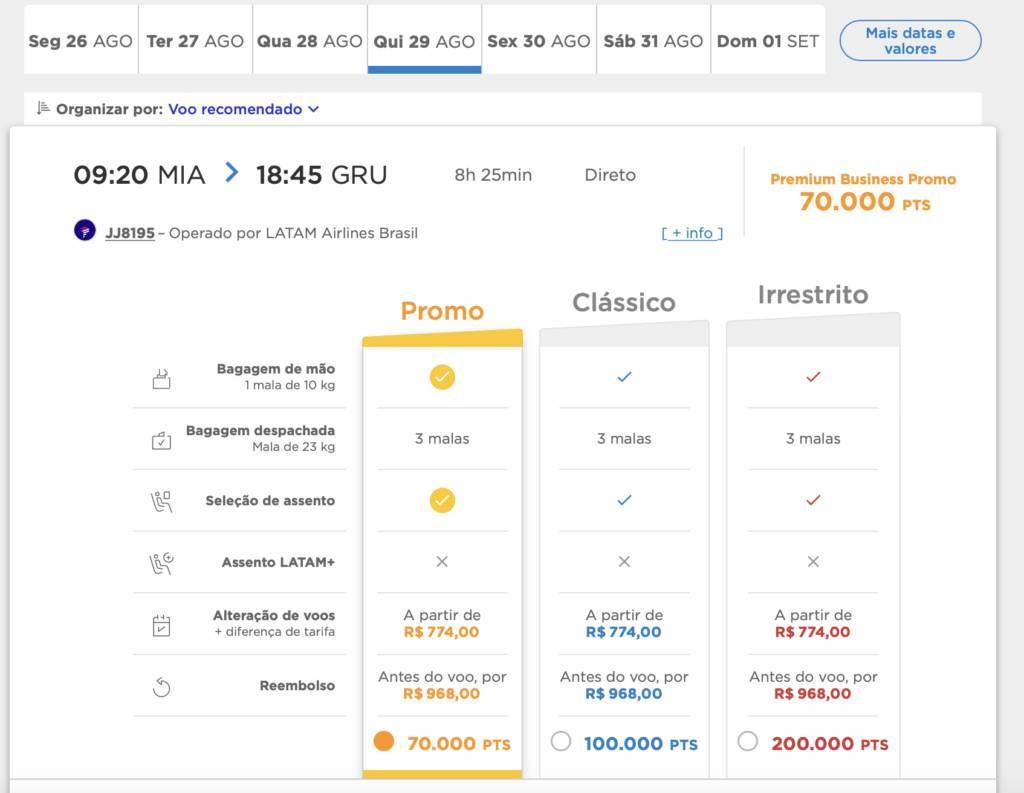This screenshot has height=793, width=1024.
Task: Click the checked baggage suitcase icon
Action: point(161,440)
